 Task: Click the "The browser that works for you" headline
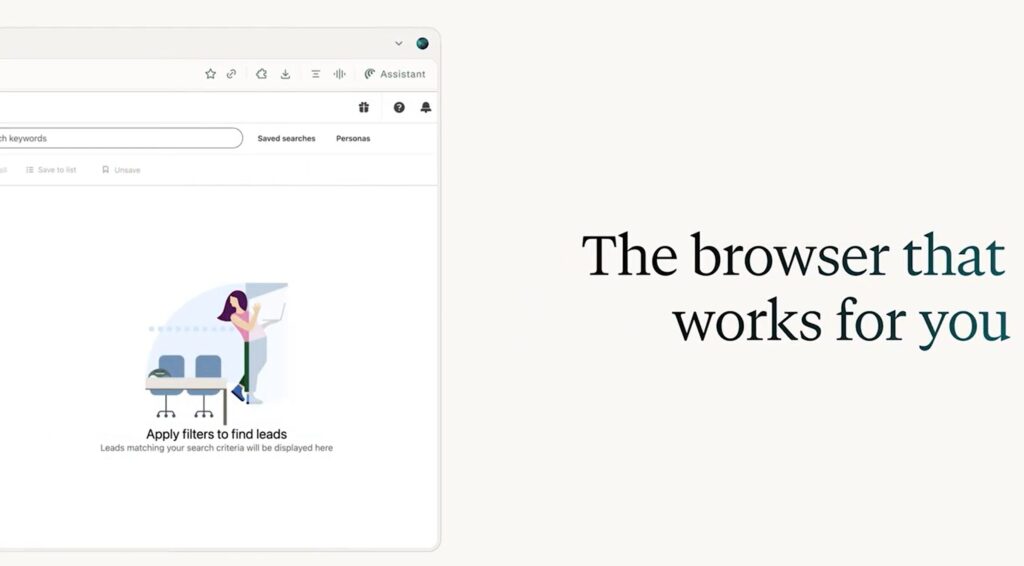point(793,289)
